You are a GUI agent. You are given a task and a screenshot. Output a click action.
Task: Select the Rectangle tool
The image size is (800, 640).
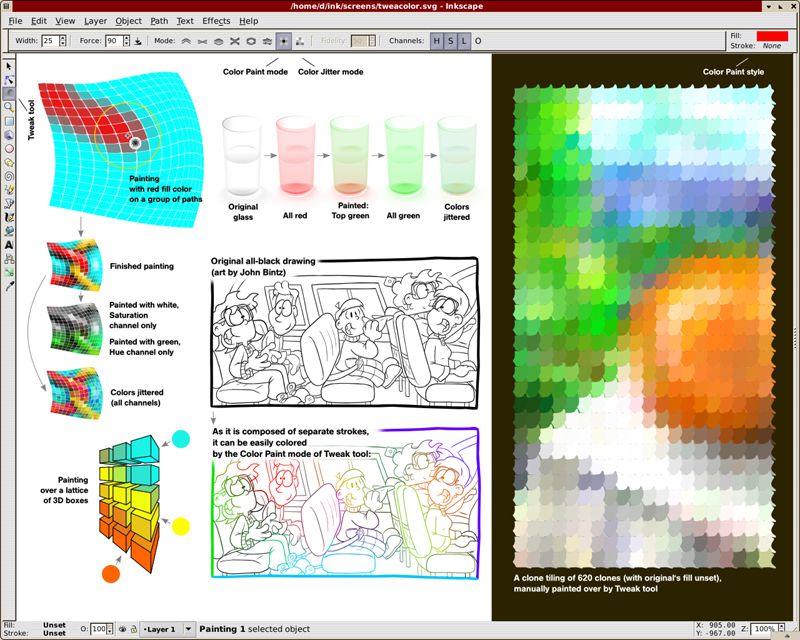(9, 120)
